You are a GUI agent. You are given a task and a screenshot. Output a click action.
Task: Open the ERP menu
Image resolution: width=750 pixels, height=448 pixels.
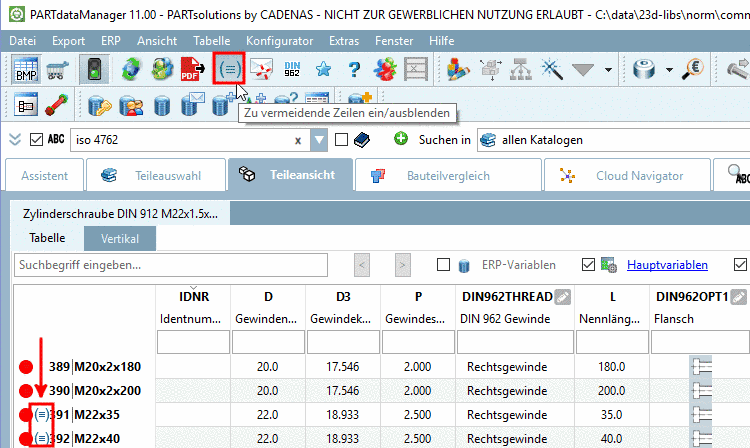(110, 41)
